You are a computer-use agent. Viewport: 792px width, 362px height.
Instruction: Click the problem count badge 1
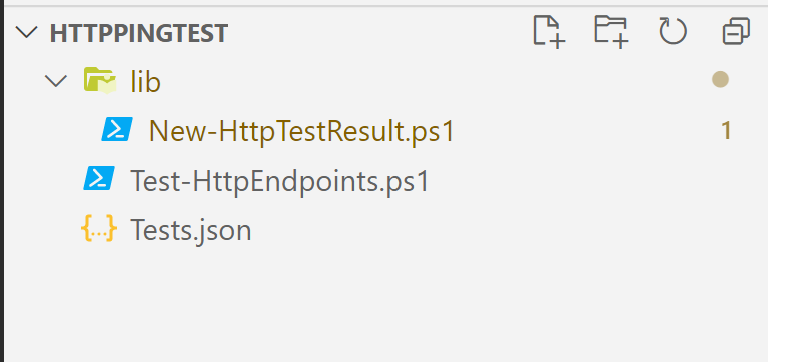pos(726,130)
